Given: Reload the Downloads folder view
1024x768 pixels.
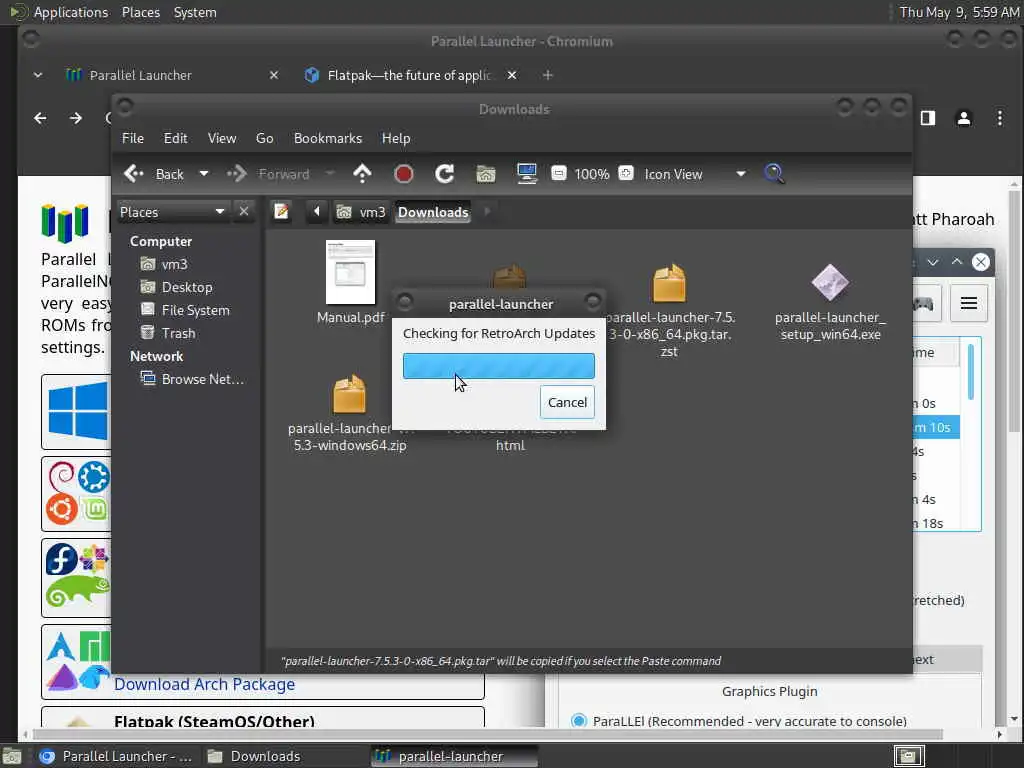Looking at the screenshot, I should click(x=445, y=174).
